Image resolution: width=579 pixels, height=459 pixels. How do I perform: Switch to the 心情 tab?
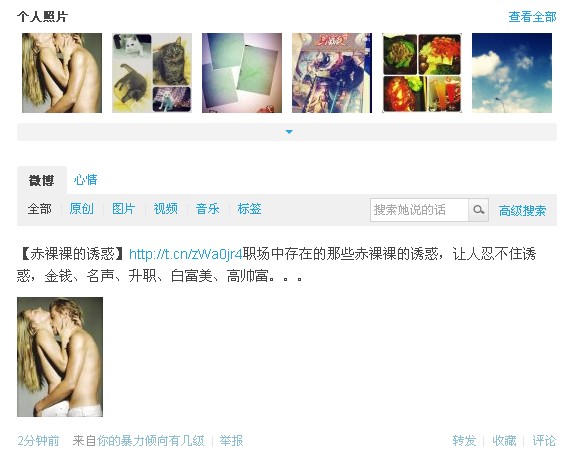[x=85, y=180]
